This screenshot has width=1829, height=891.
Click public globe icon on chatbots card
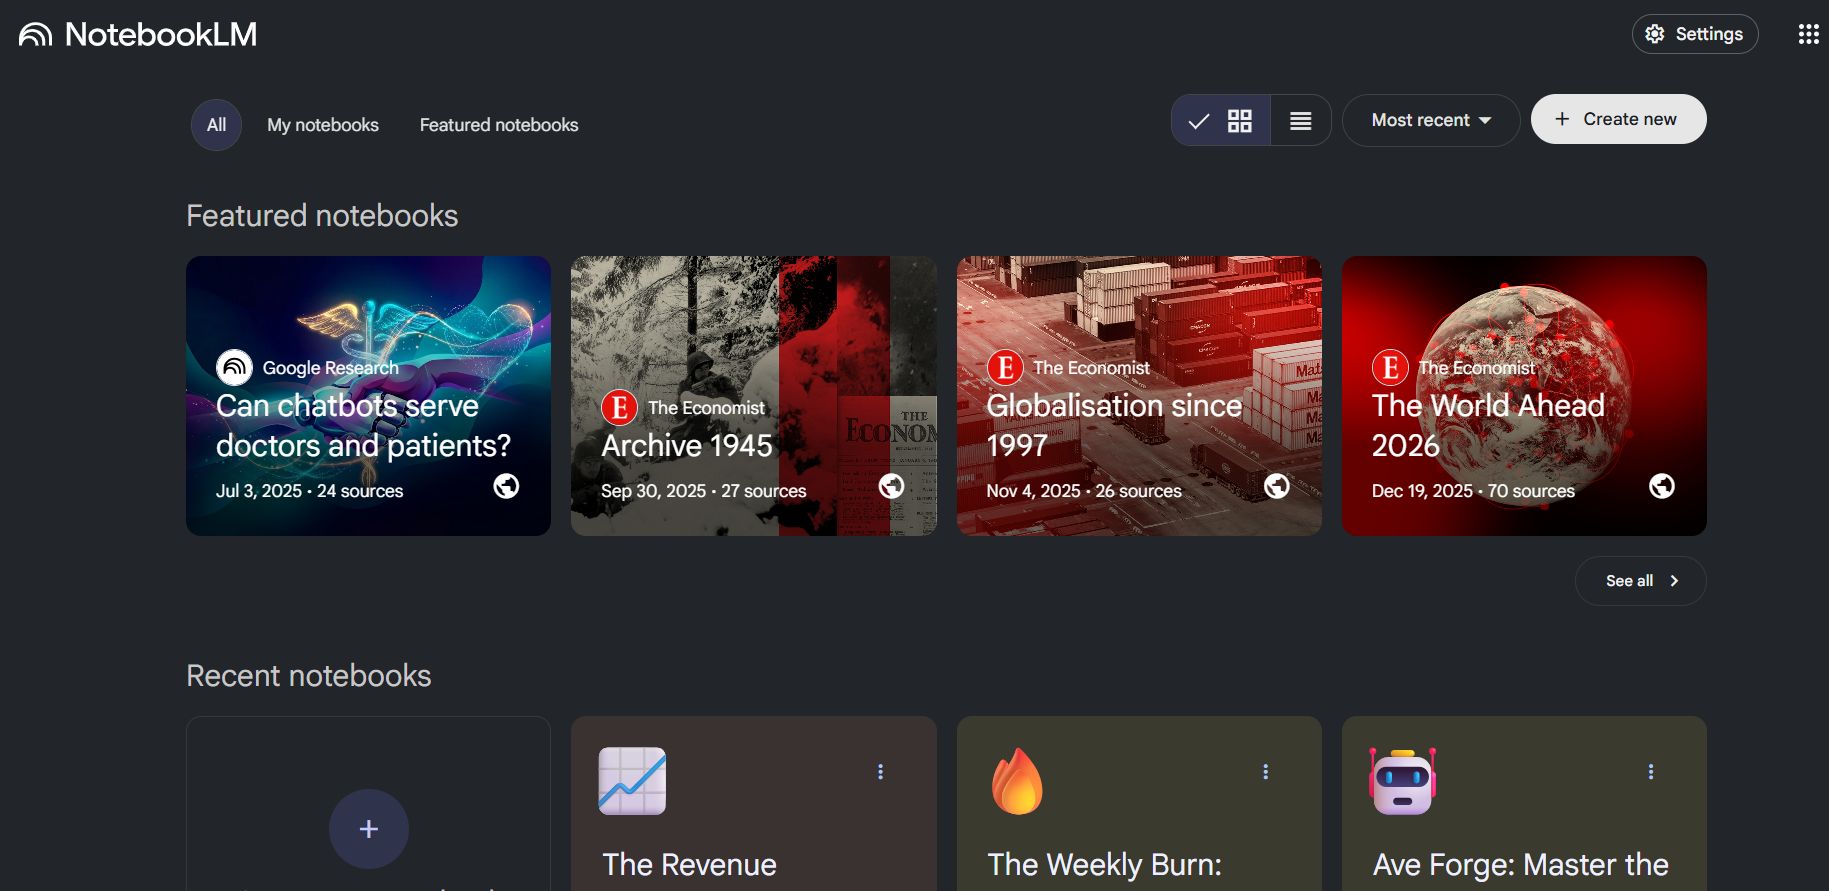click(506, 486)
